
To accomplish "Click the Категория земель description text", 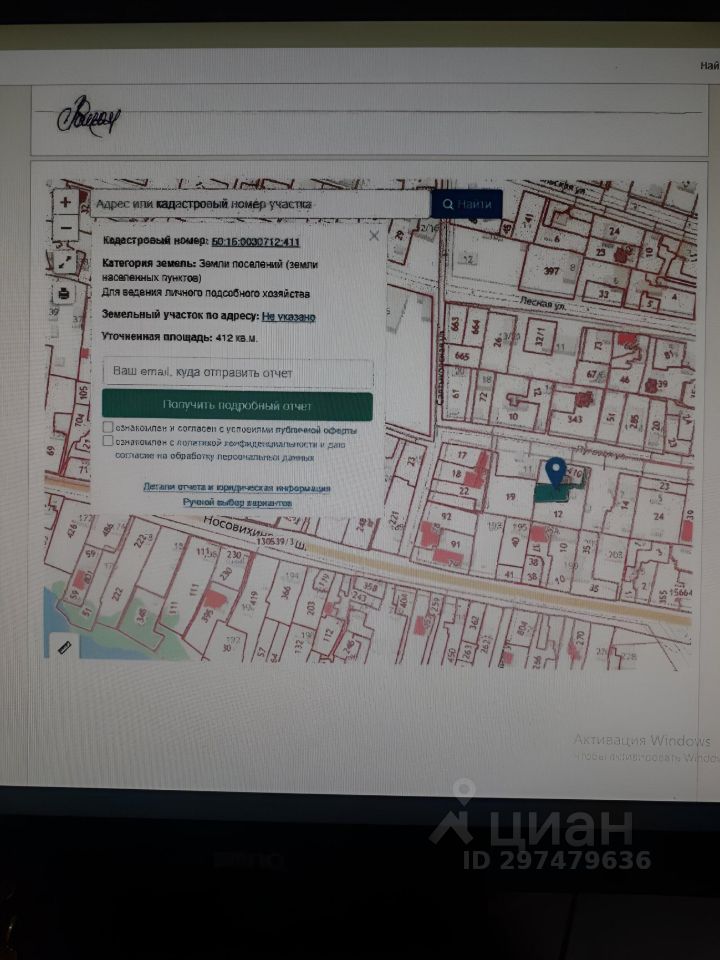I will 210,271.
